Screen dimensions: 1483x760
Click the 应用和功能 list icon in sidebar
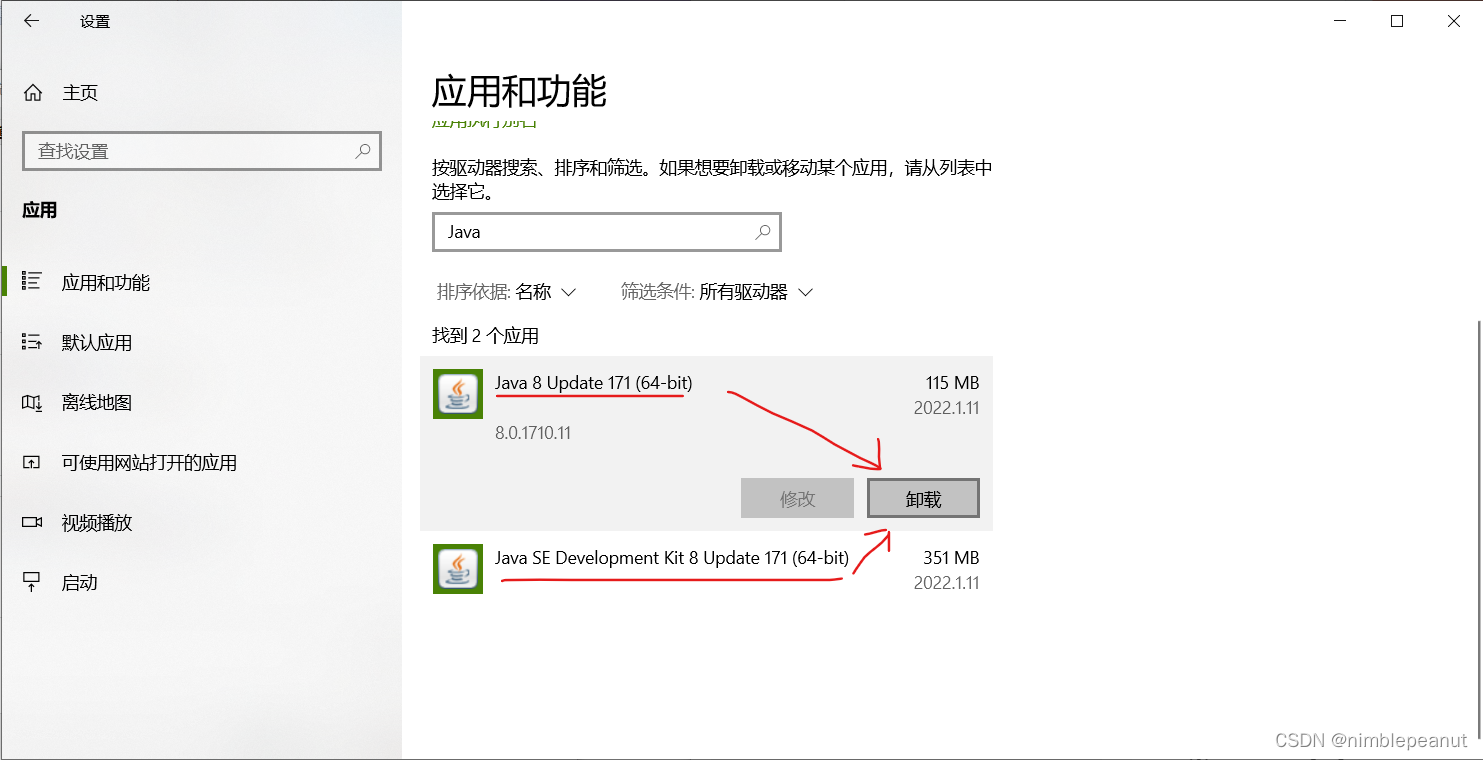[x=32, y=282]
